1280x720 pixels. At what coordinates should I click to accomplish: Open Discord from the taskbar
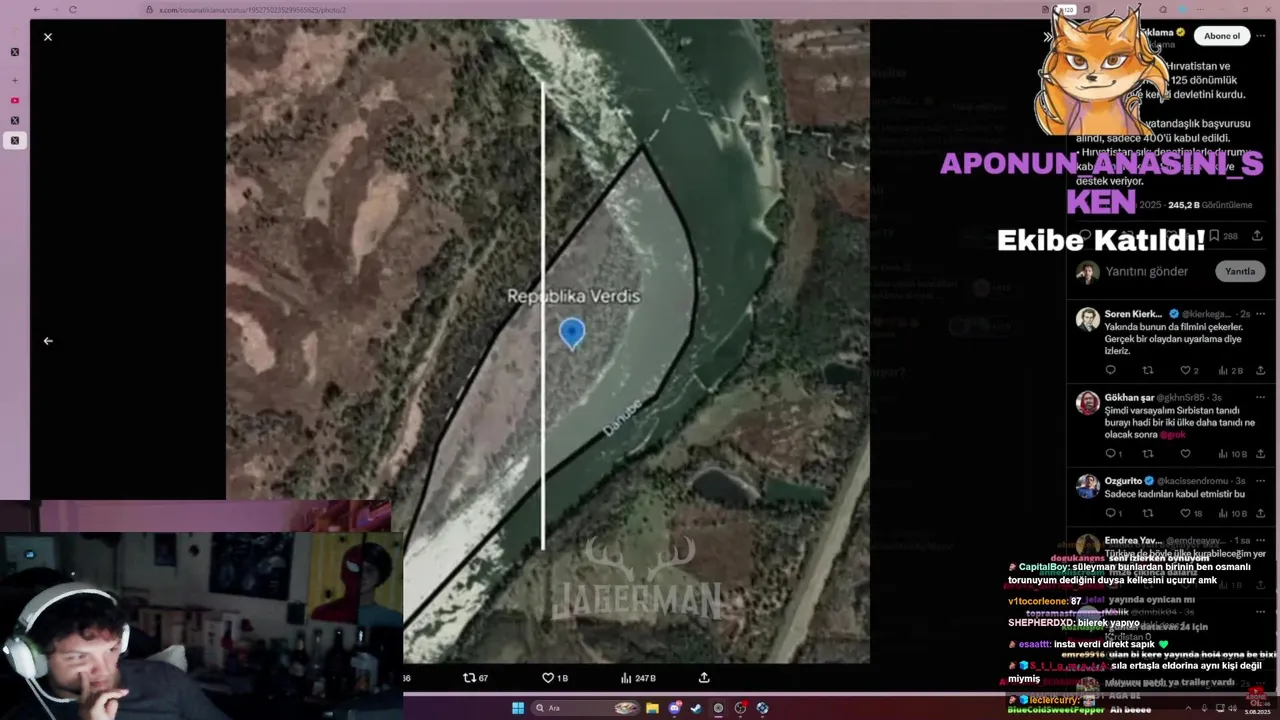pyautogui.click(x=674, y=708)
